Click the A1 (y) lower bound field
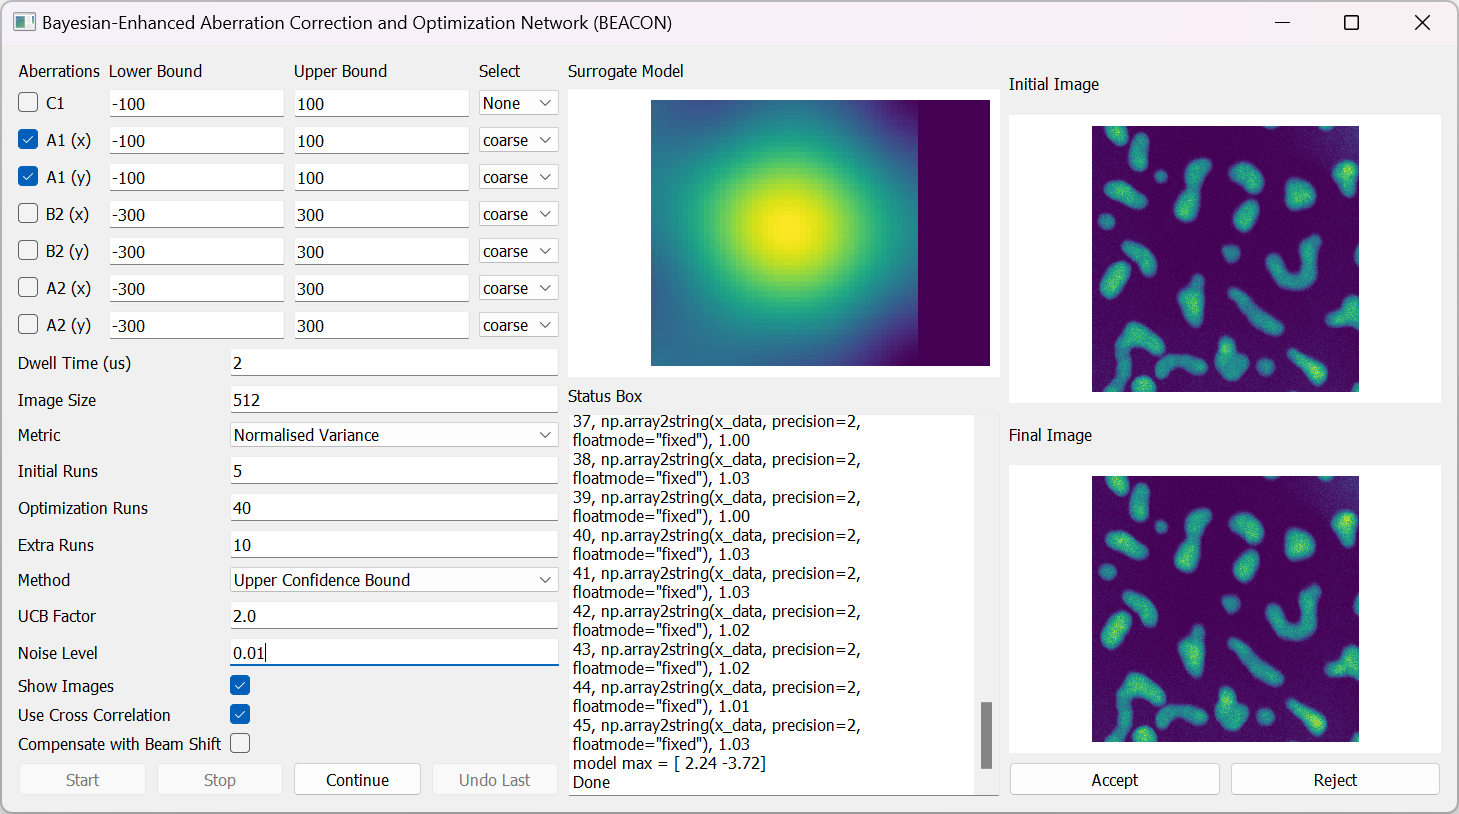 pos(196,177)
